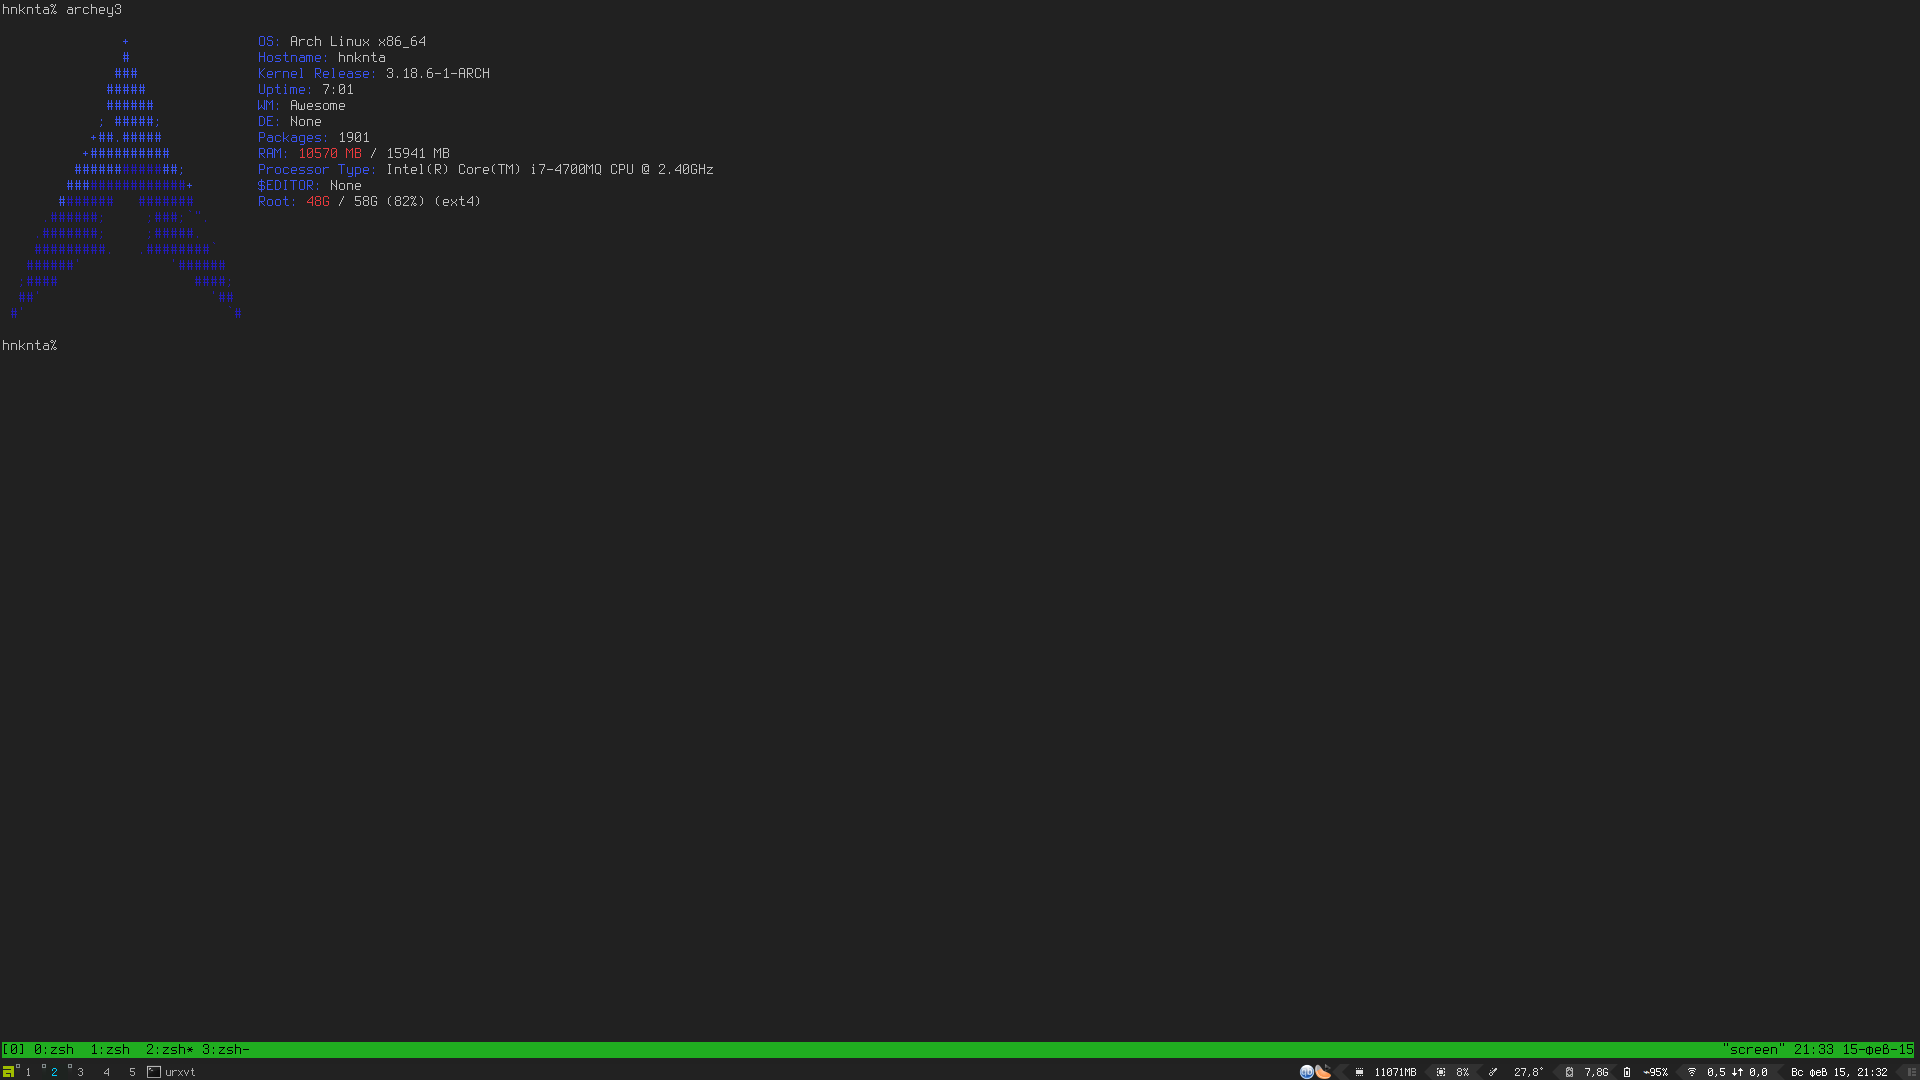1920x1080 pixels.
Task: Select tmux window 0:zsh
Action: tap(54, 1049)
